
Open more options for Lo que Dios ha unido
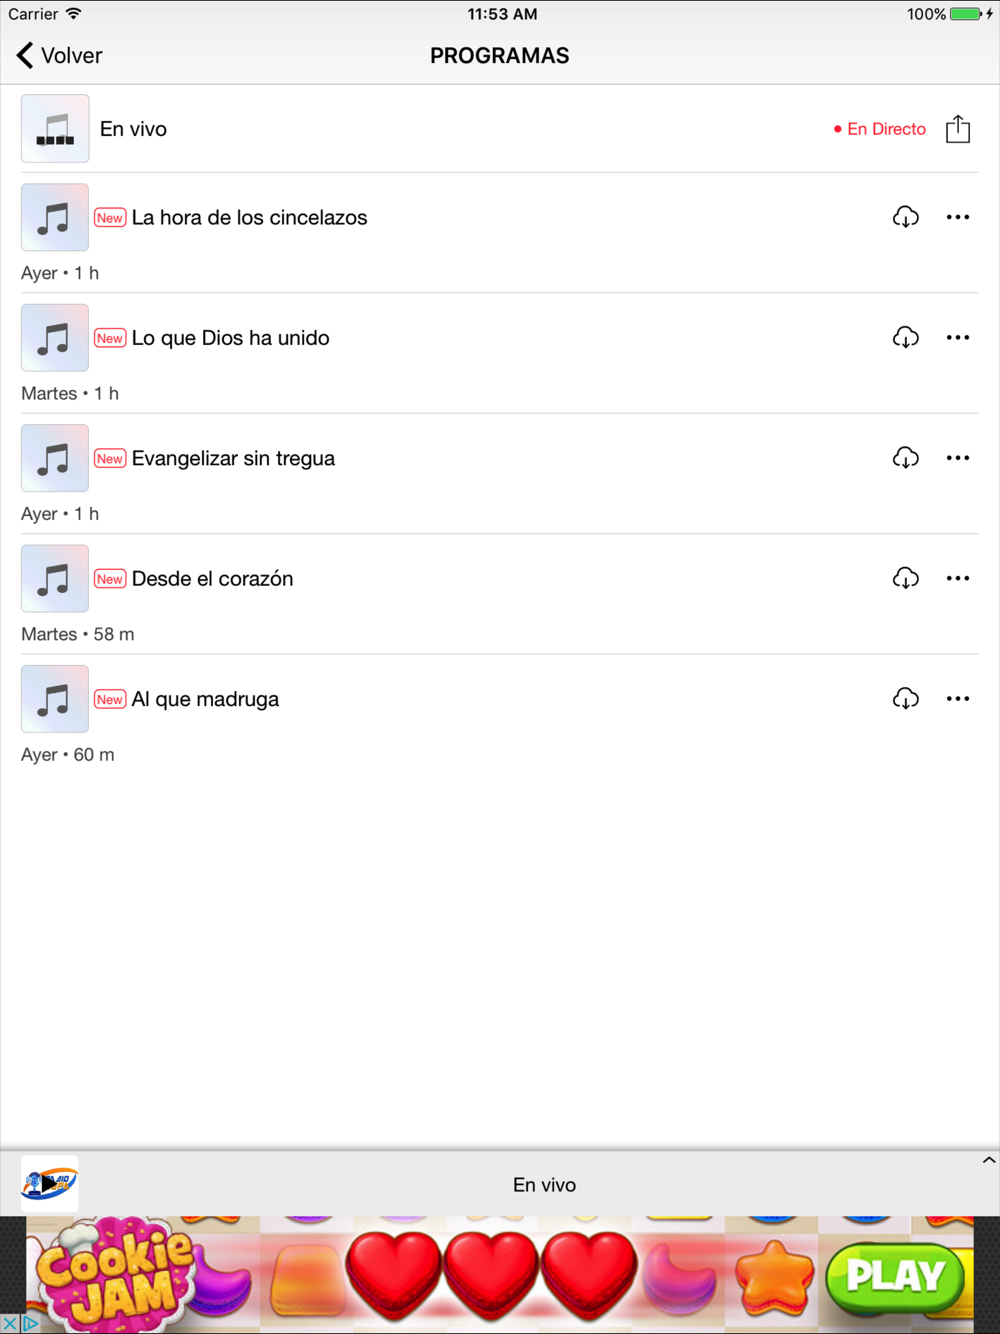[958, 338]
